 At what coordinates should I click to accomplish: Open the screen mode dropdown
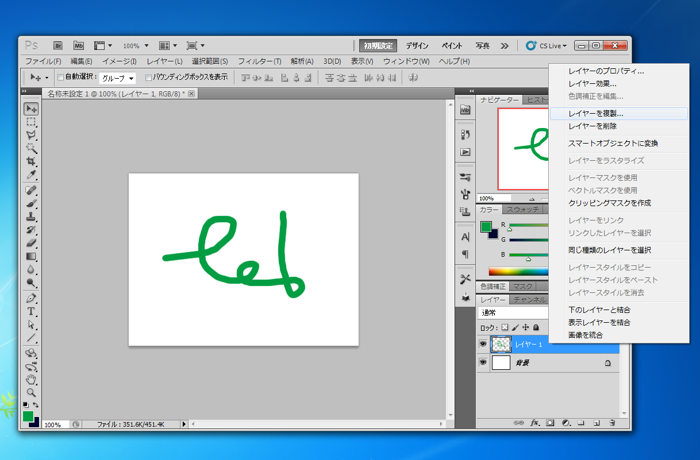pyautogui.click(x=196, y=46)
